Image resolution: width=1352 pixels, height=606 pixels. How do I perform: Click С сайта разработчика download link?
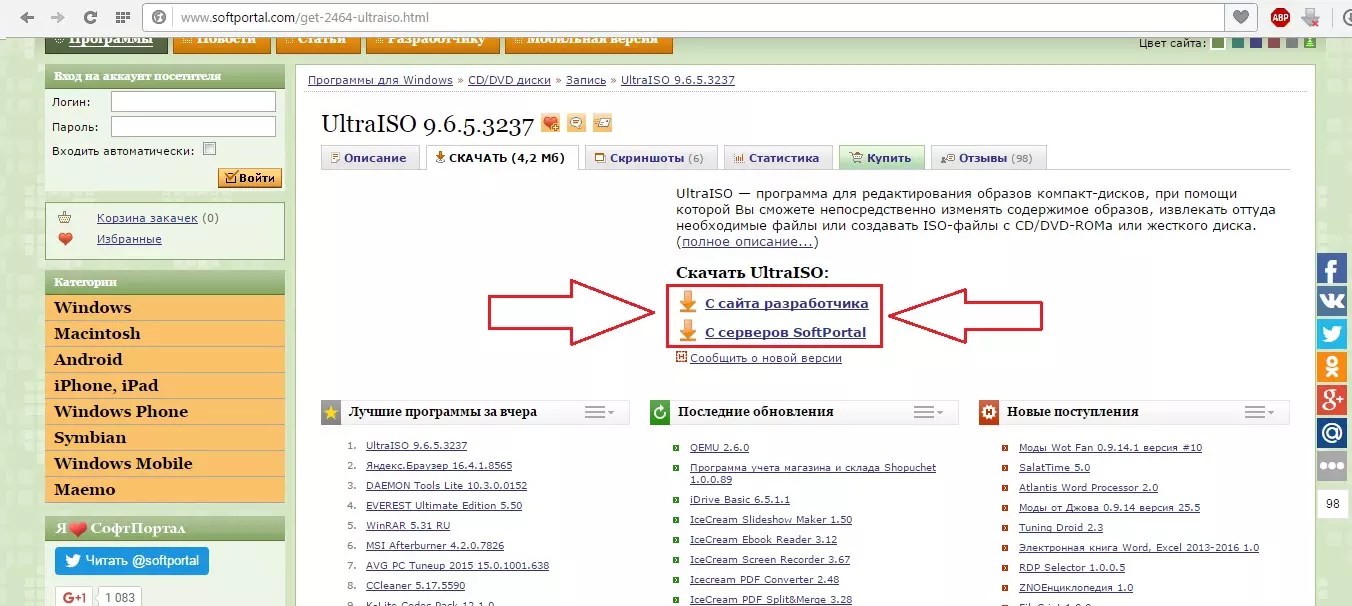pyautogui.click(x=787, y=303)
